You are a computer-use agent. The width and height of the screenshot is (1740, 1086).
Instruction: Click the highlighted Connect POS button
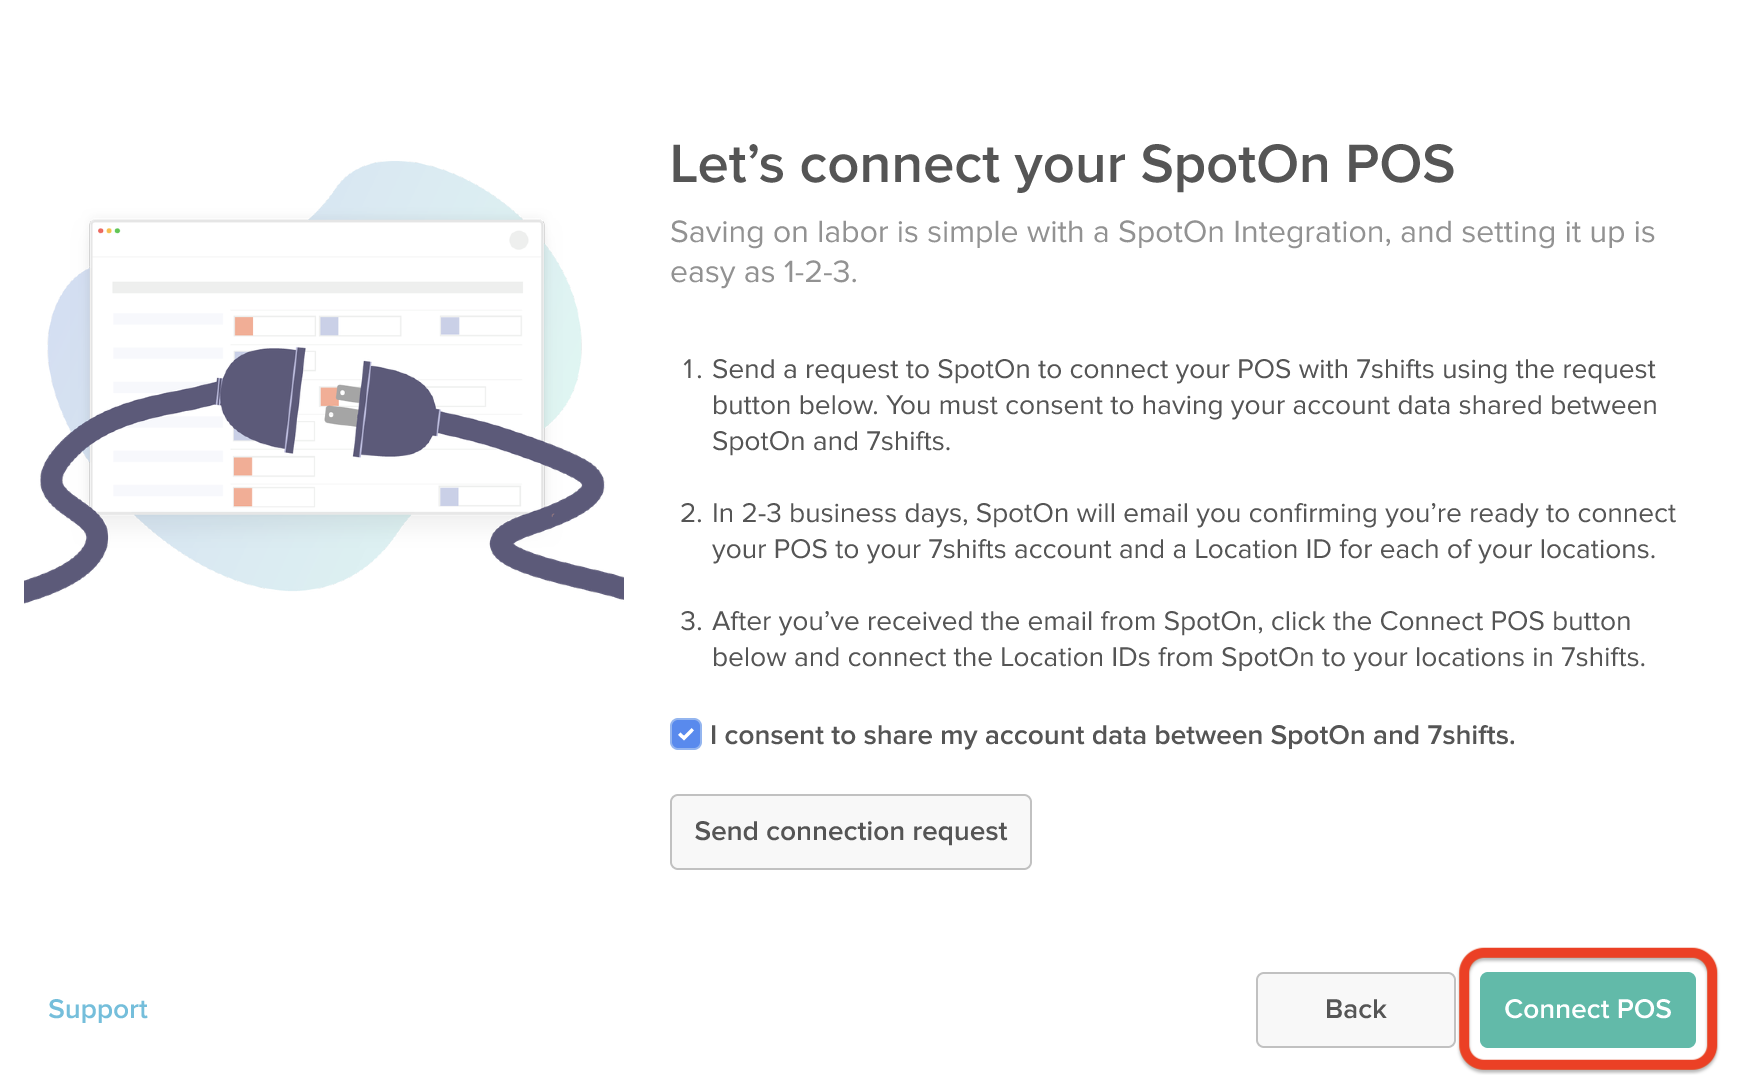pos(1587,1009)
